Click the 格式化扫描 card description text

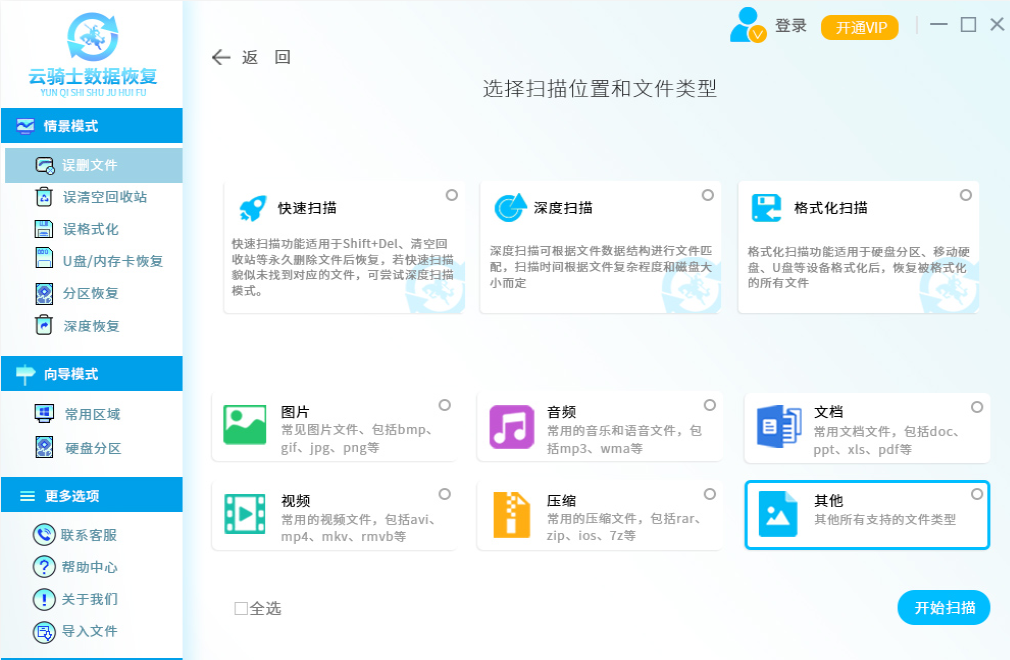pos(858,267)
